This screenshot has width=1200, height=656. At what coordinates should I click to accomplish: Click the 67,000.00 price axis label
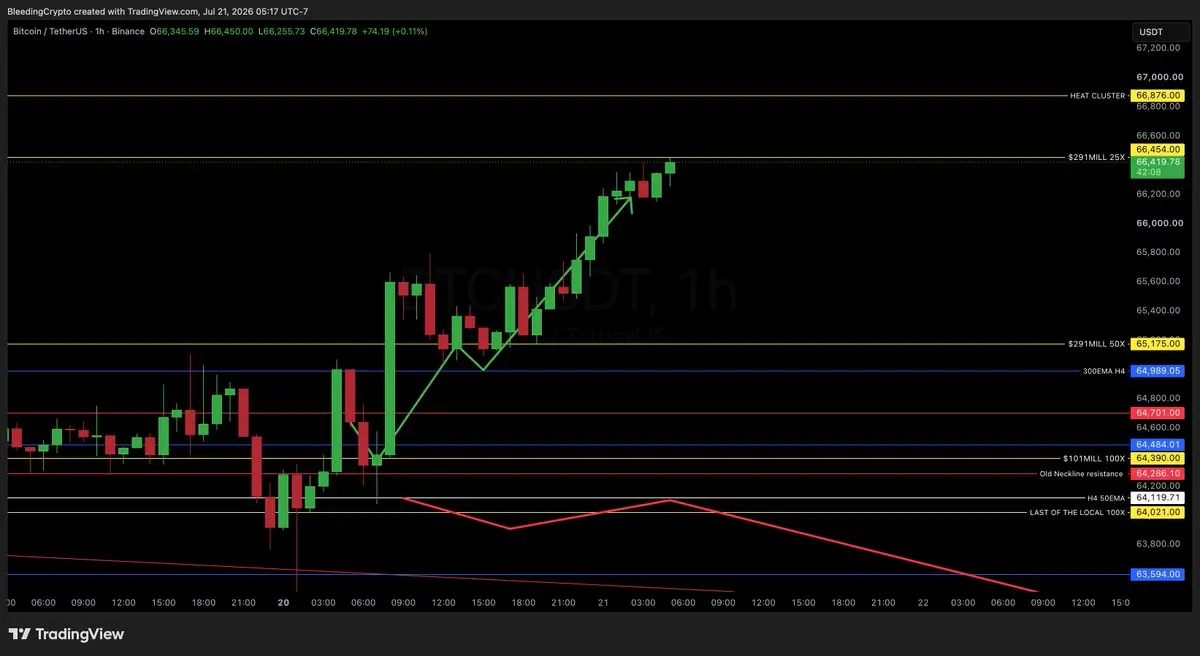tap(1159, 76)
